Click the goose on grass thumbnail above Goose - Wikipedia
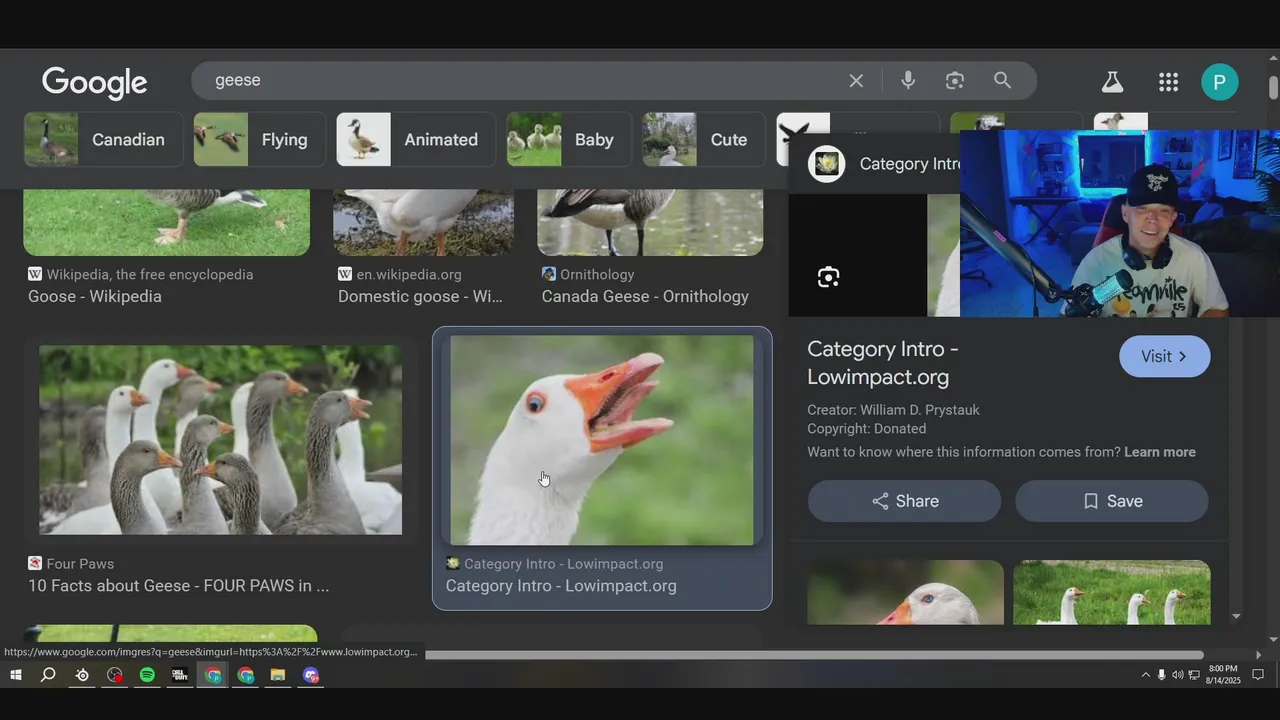 coord(167,222)
